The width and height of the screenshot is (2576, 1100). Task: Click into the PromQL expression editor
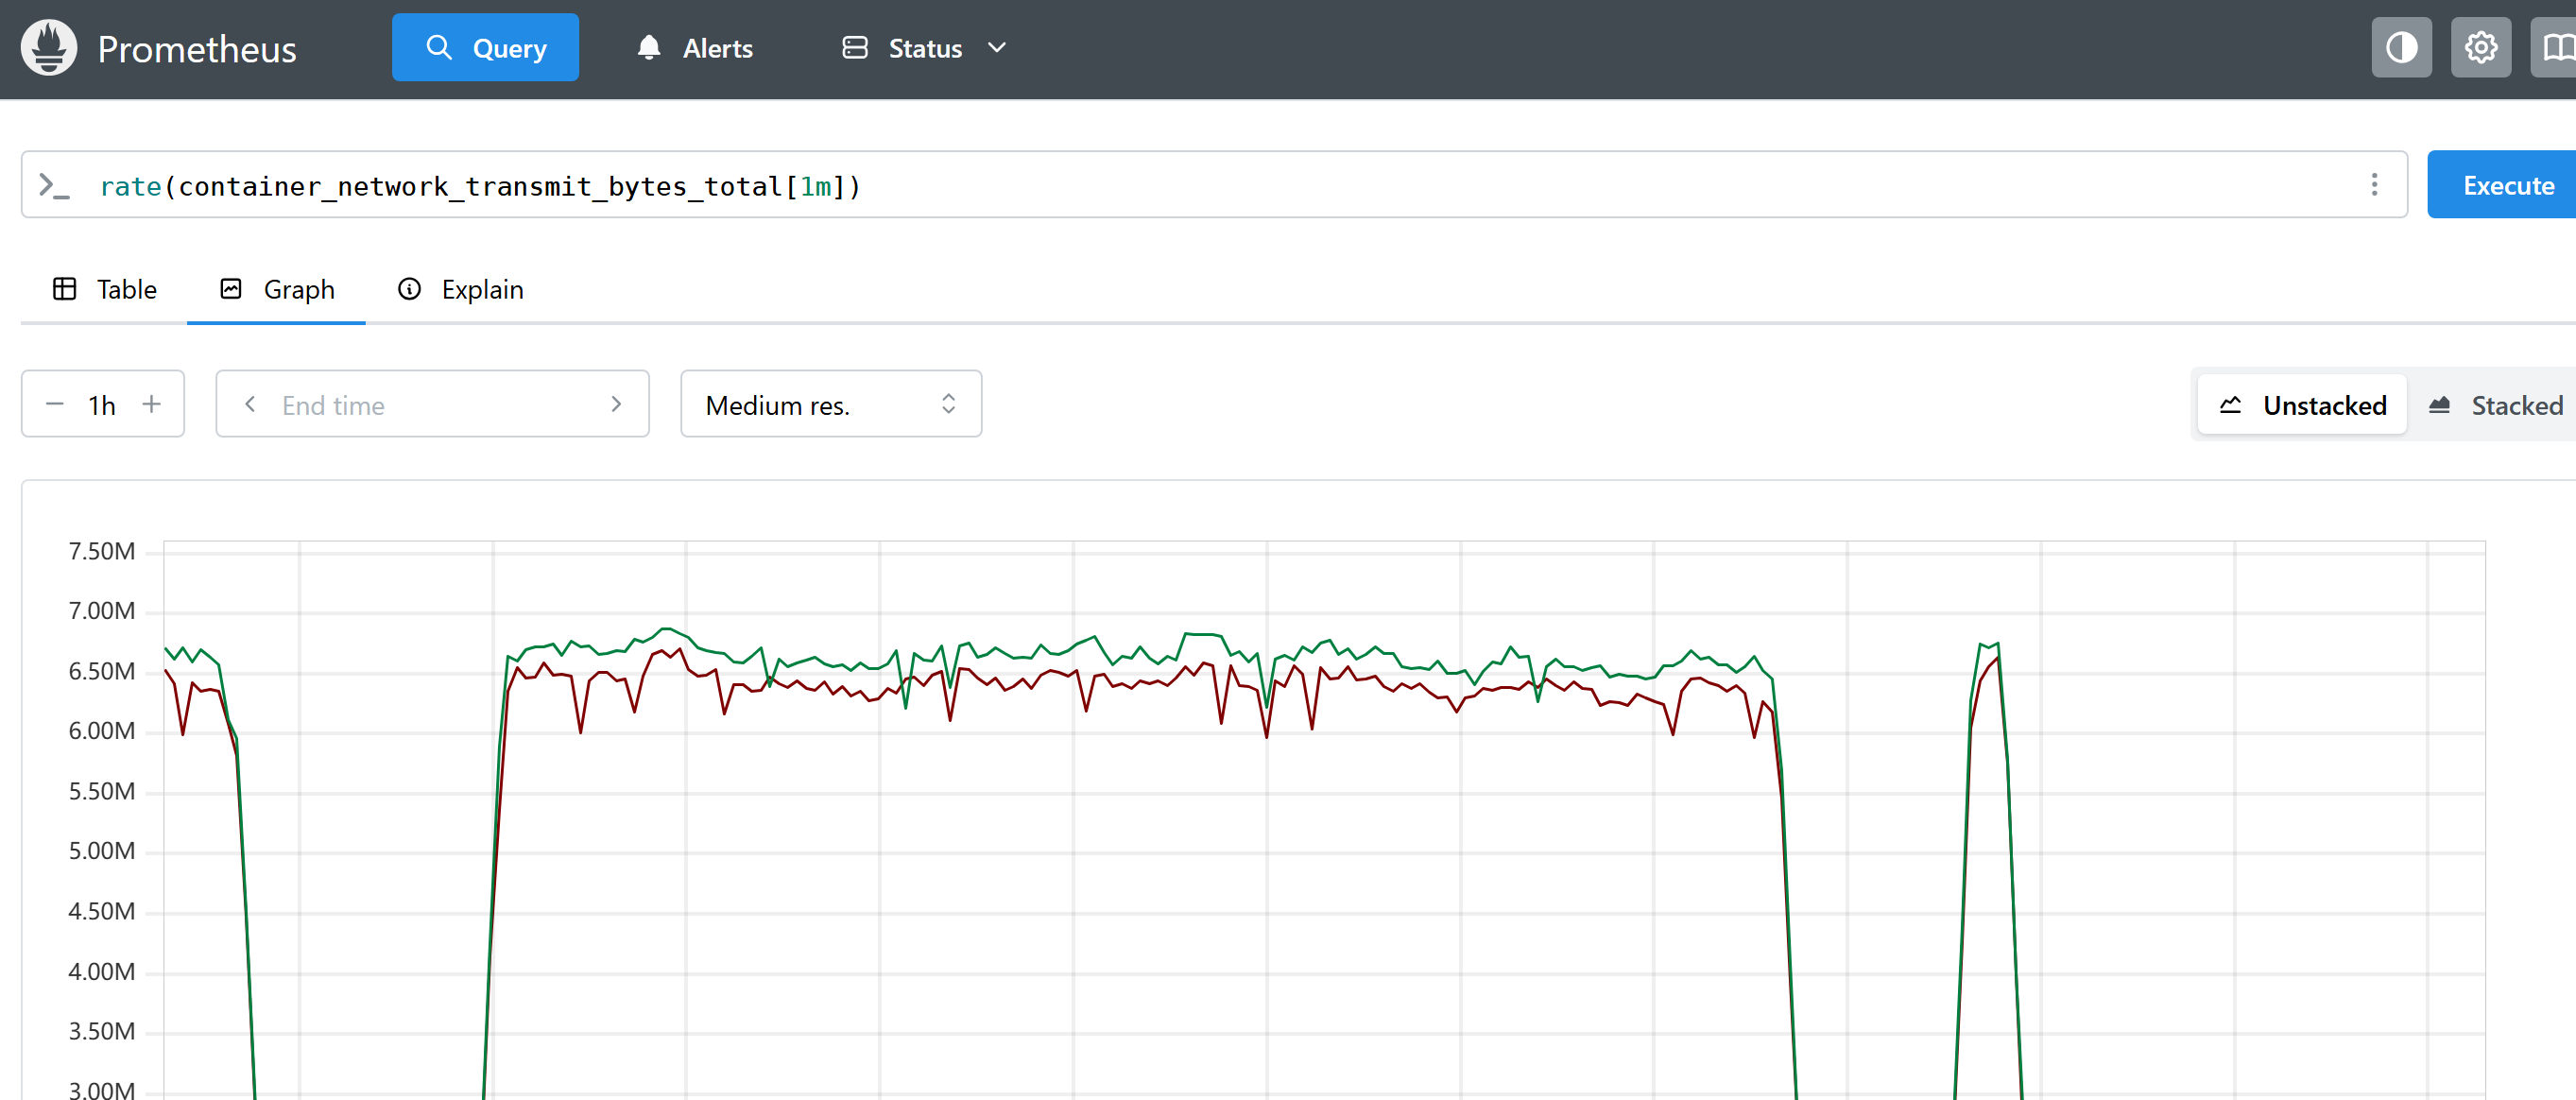point(1200,186)
